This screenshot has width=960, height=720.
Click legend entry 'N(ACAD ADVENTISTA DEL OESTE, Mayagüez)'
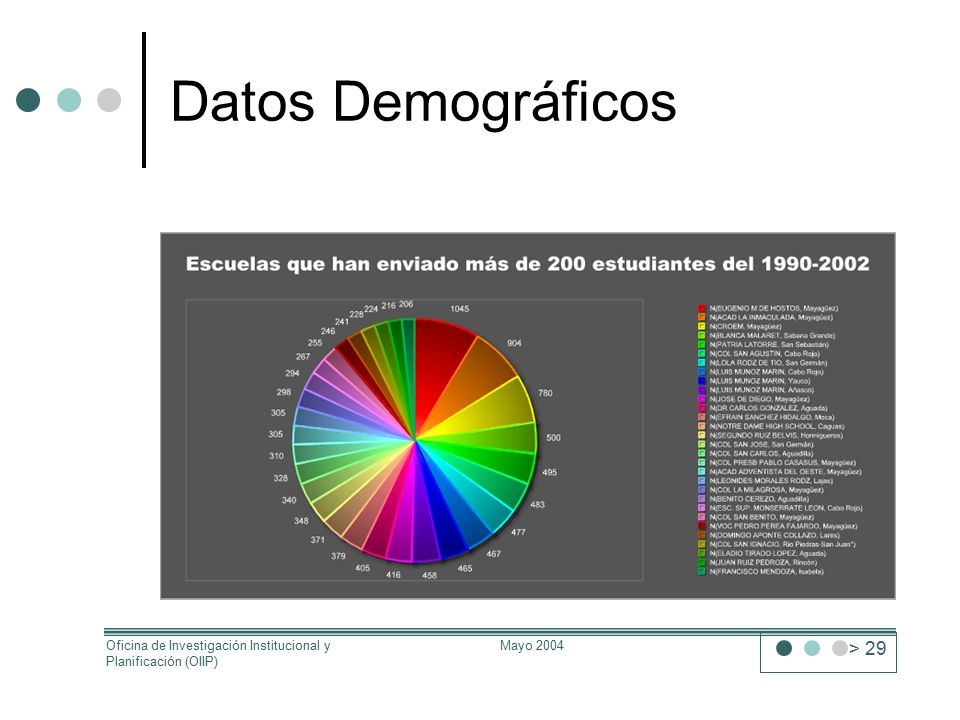[786, 472]
